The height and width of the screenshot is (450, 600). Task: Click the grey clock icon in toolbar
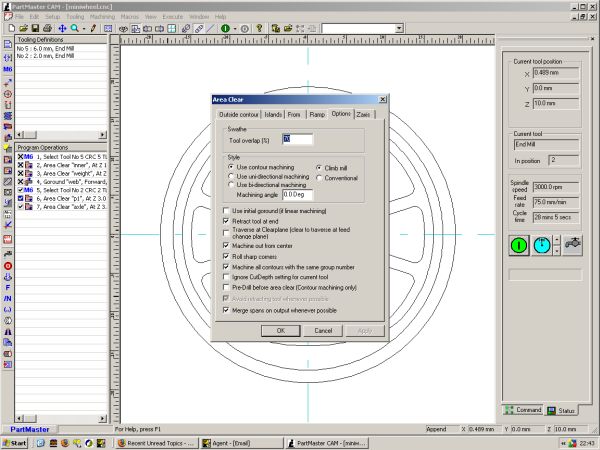[245, 28]
